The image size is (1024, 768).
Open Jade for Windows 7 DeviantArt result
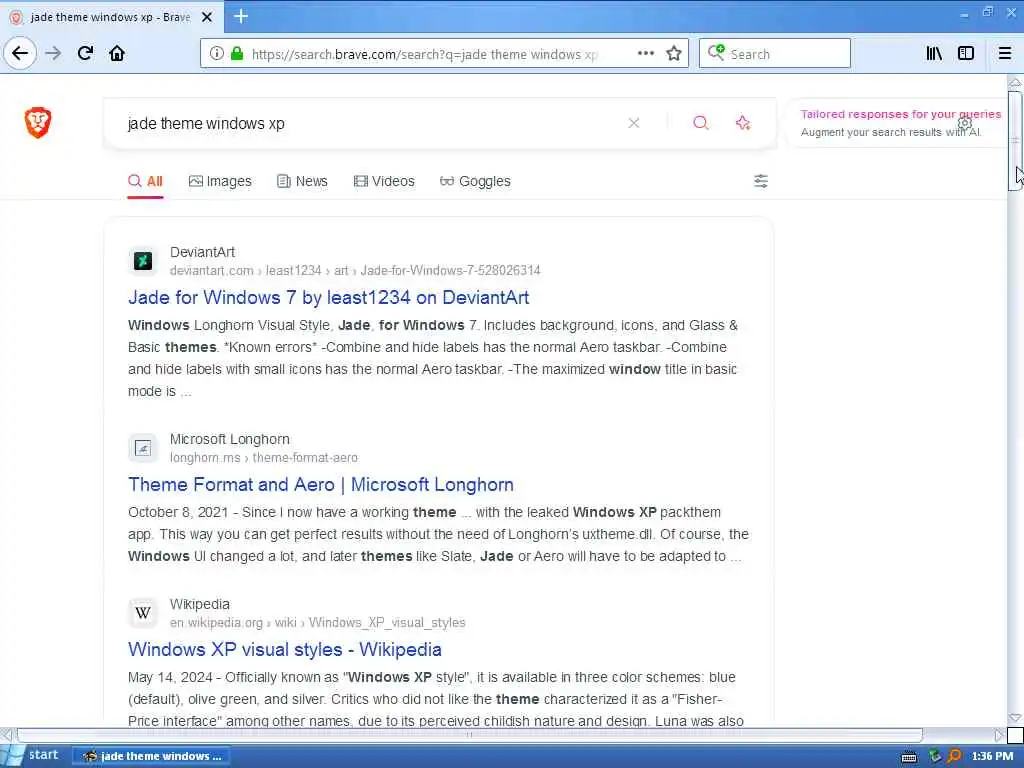coord(328,298)
